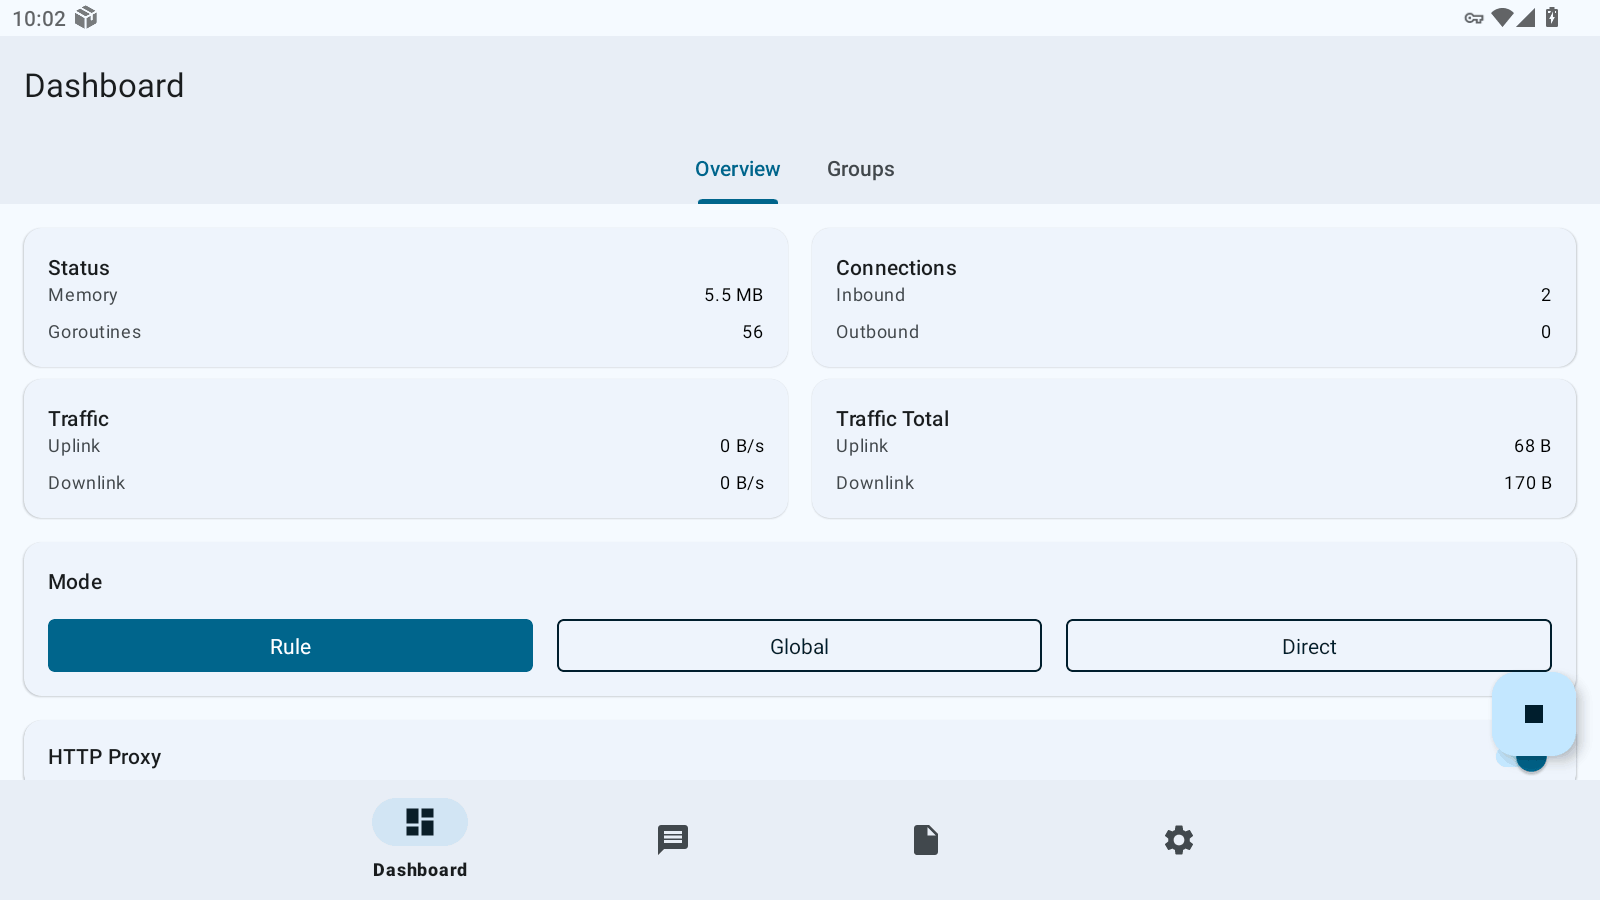Open the Groups tab

click(x=860, y=169)
